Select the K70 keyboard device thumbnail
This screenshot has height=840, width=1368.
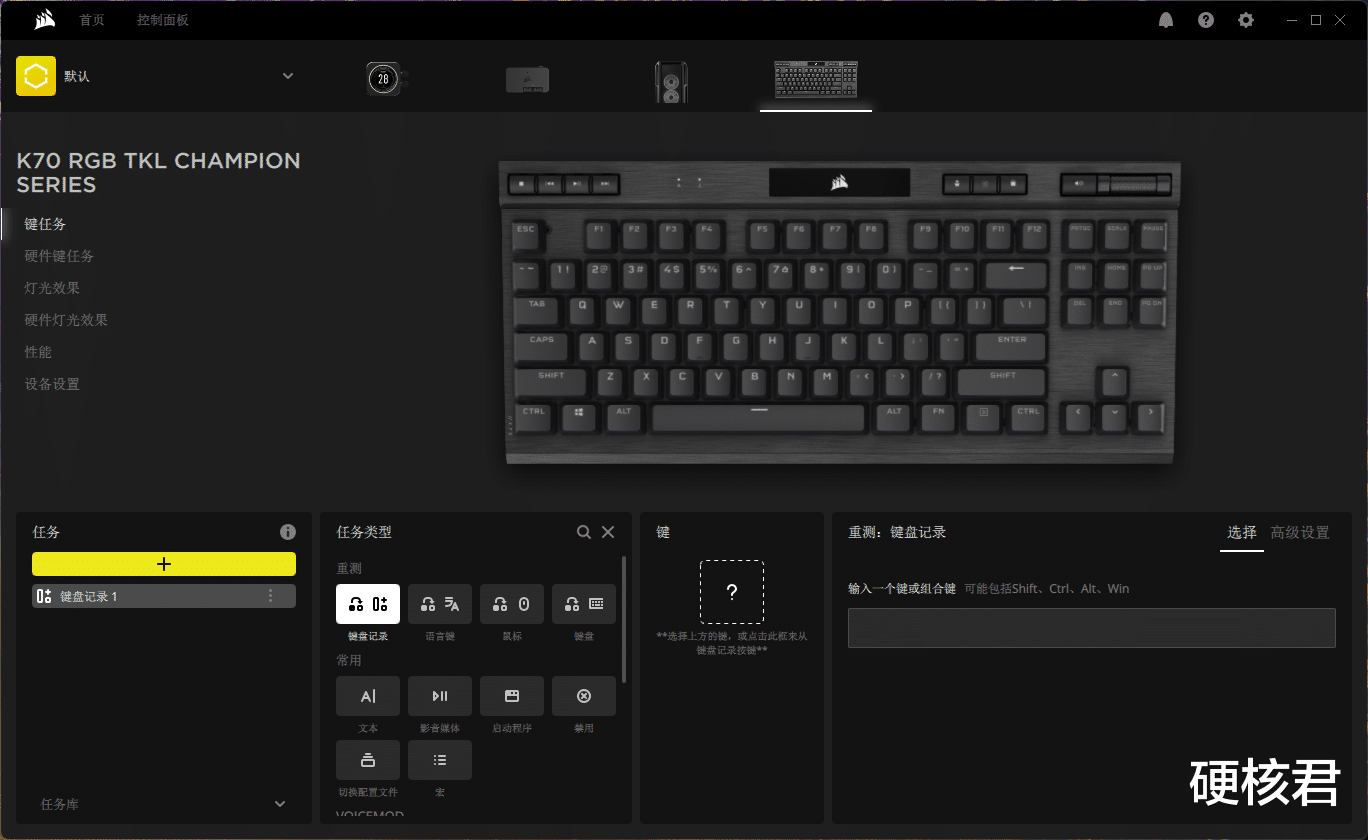coord(816,78)
